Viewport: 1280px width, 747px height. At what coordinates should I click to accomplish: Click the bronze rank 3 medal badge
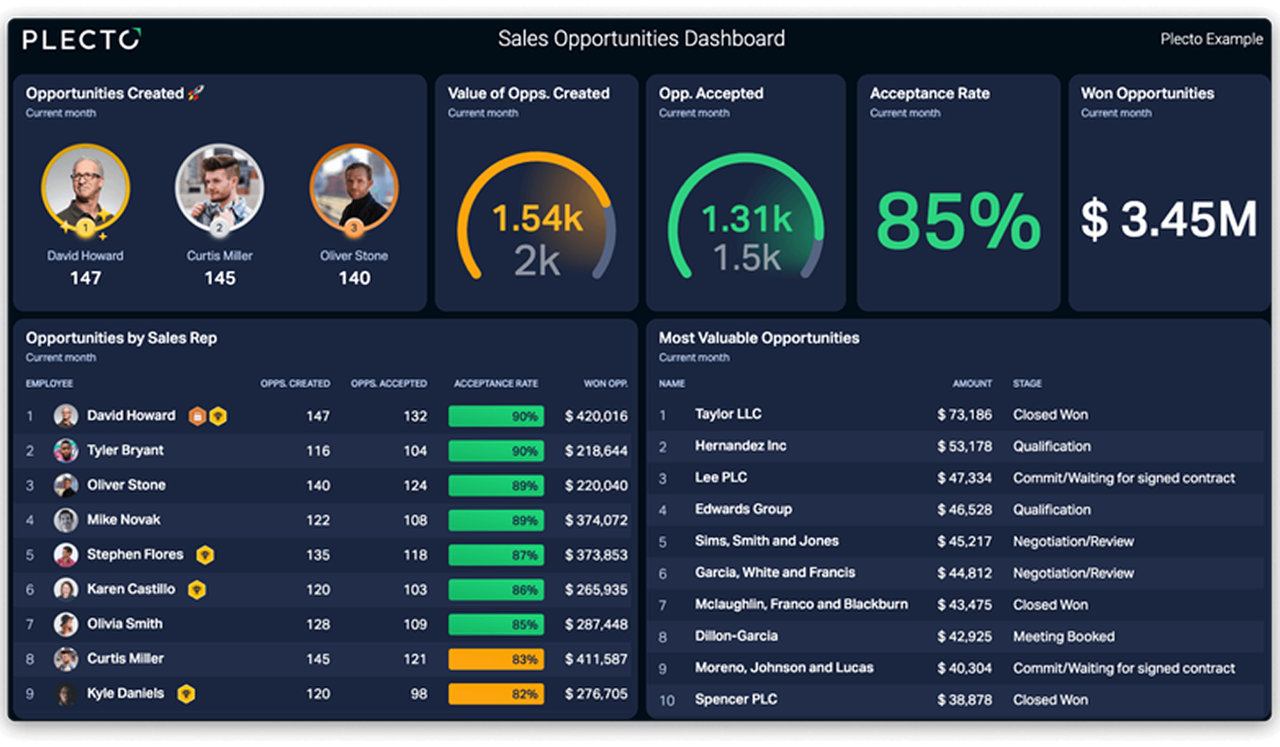click(353, 228)
